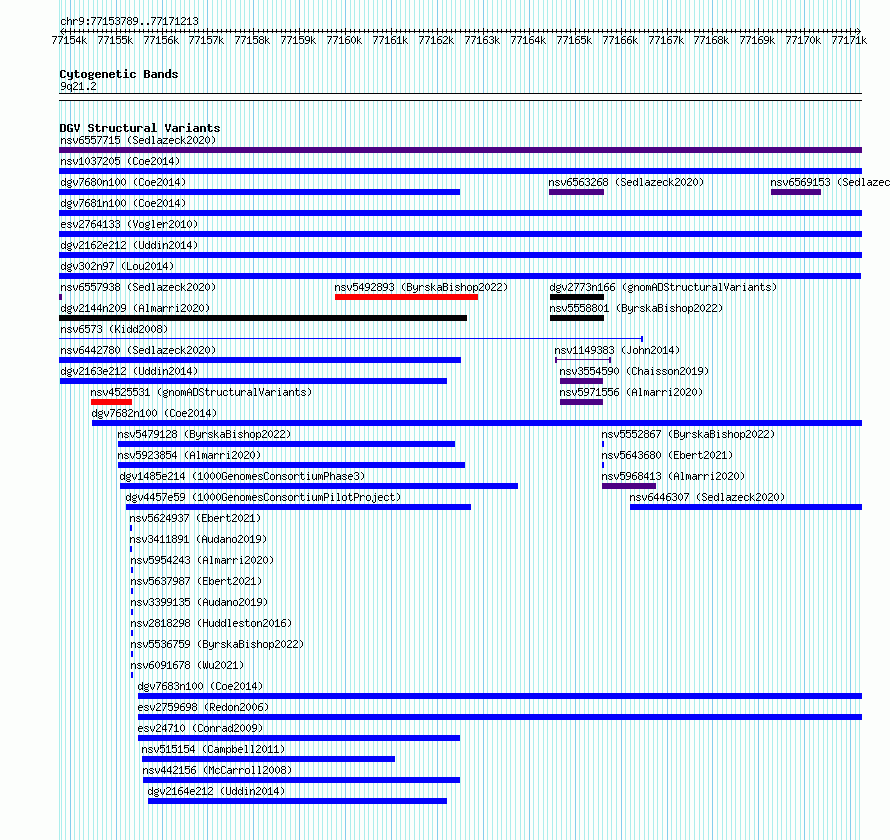
Task: Select dgv2163e212 (Uddin2014) label
Action: [x=129, y=371]
